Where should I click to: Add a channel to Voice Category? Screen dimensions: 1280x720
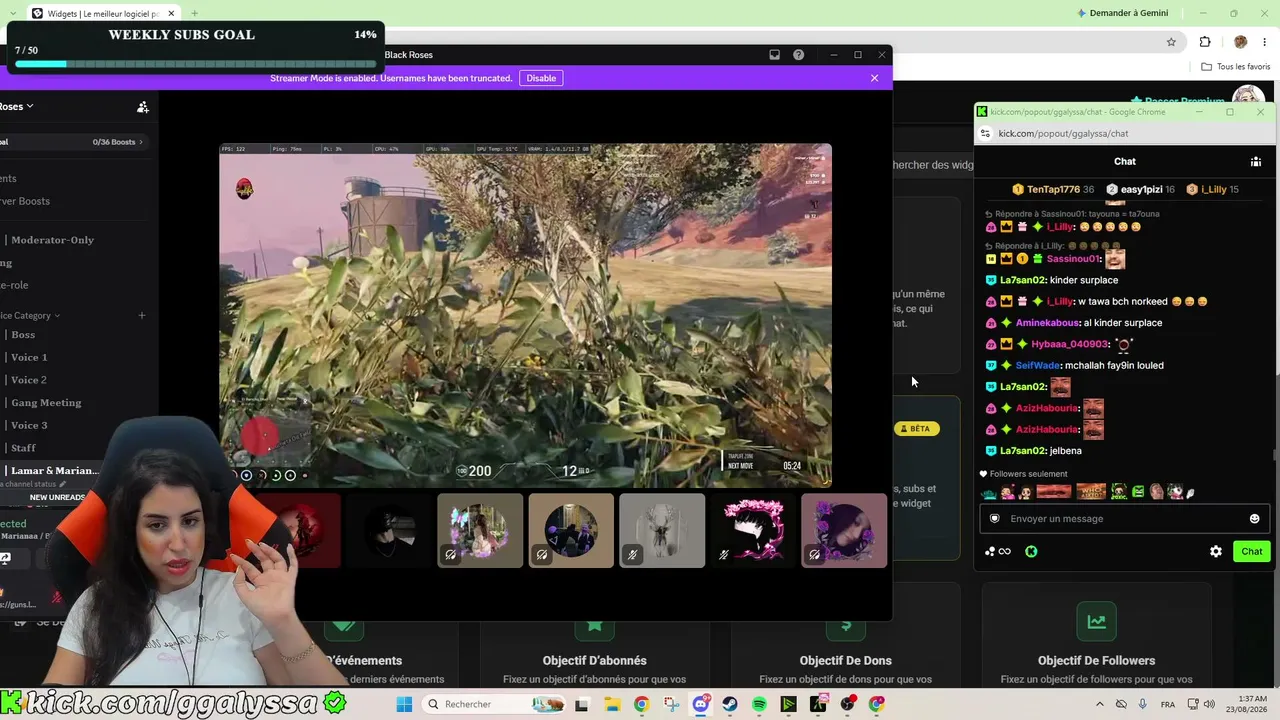[x=142, y=316]
